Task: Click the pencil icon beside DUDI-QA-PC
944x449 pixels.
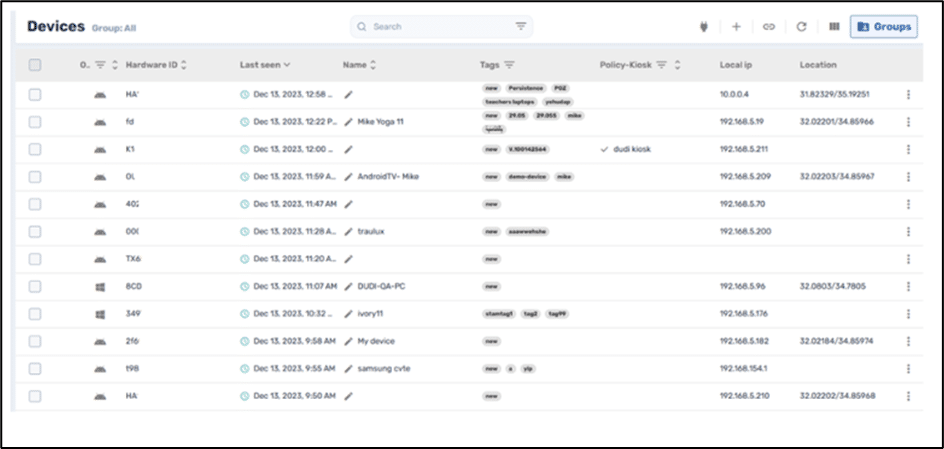Action: tap(349, 286)
